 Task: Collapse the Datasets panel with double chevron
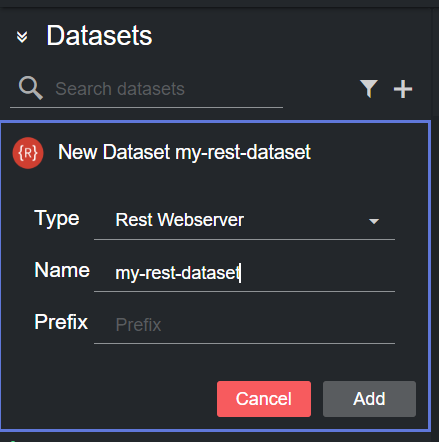coord(22,37)
